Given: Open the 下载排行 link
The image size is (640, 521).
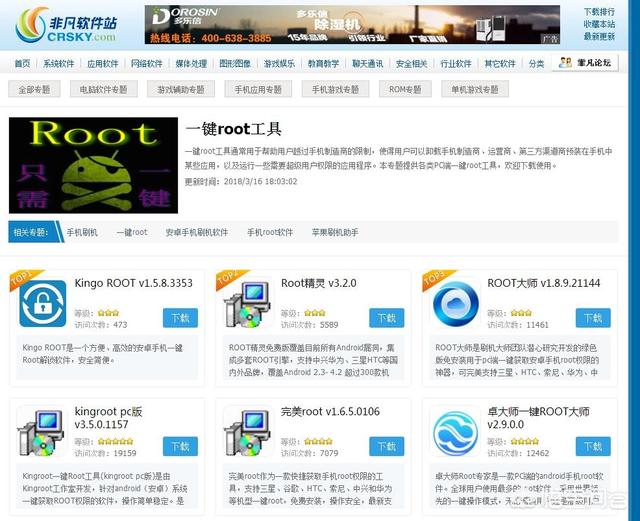Looking at the screenshot, I should [x=599, y=12].
